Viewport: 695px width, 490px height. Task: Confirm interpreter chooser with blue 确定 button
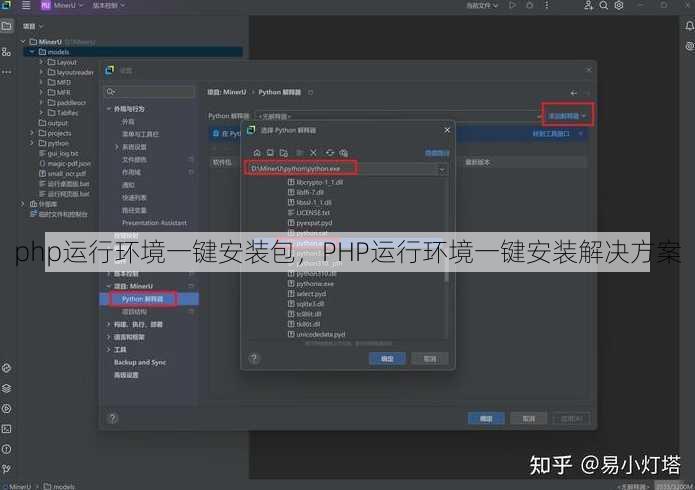(x=387, y=359)
